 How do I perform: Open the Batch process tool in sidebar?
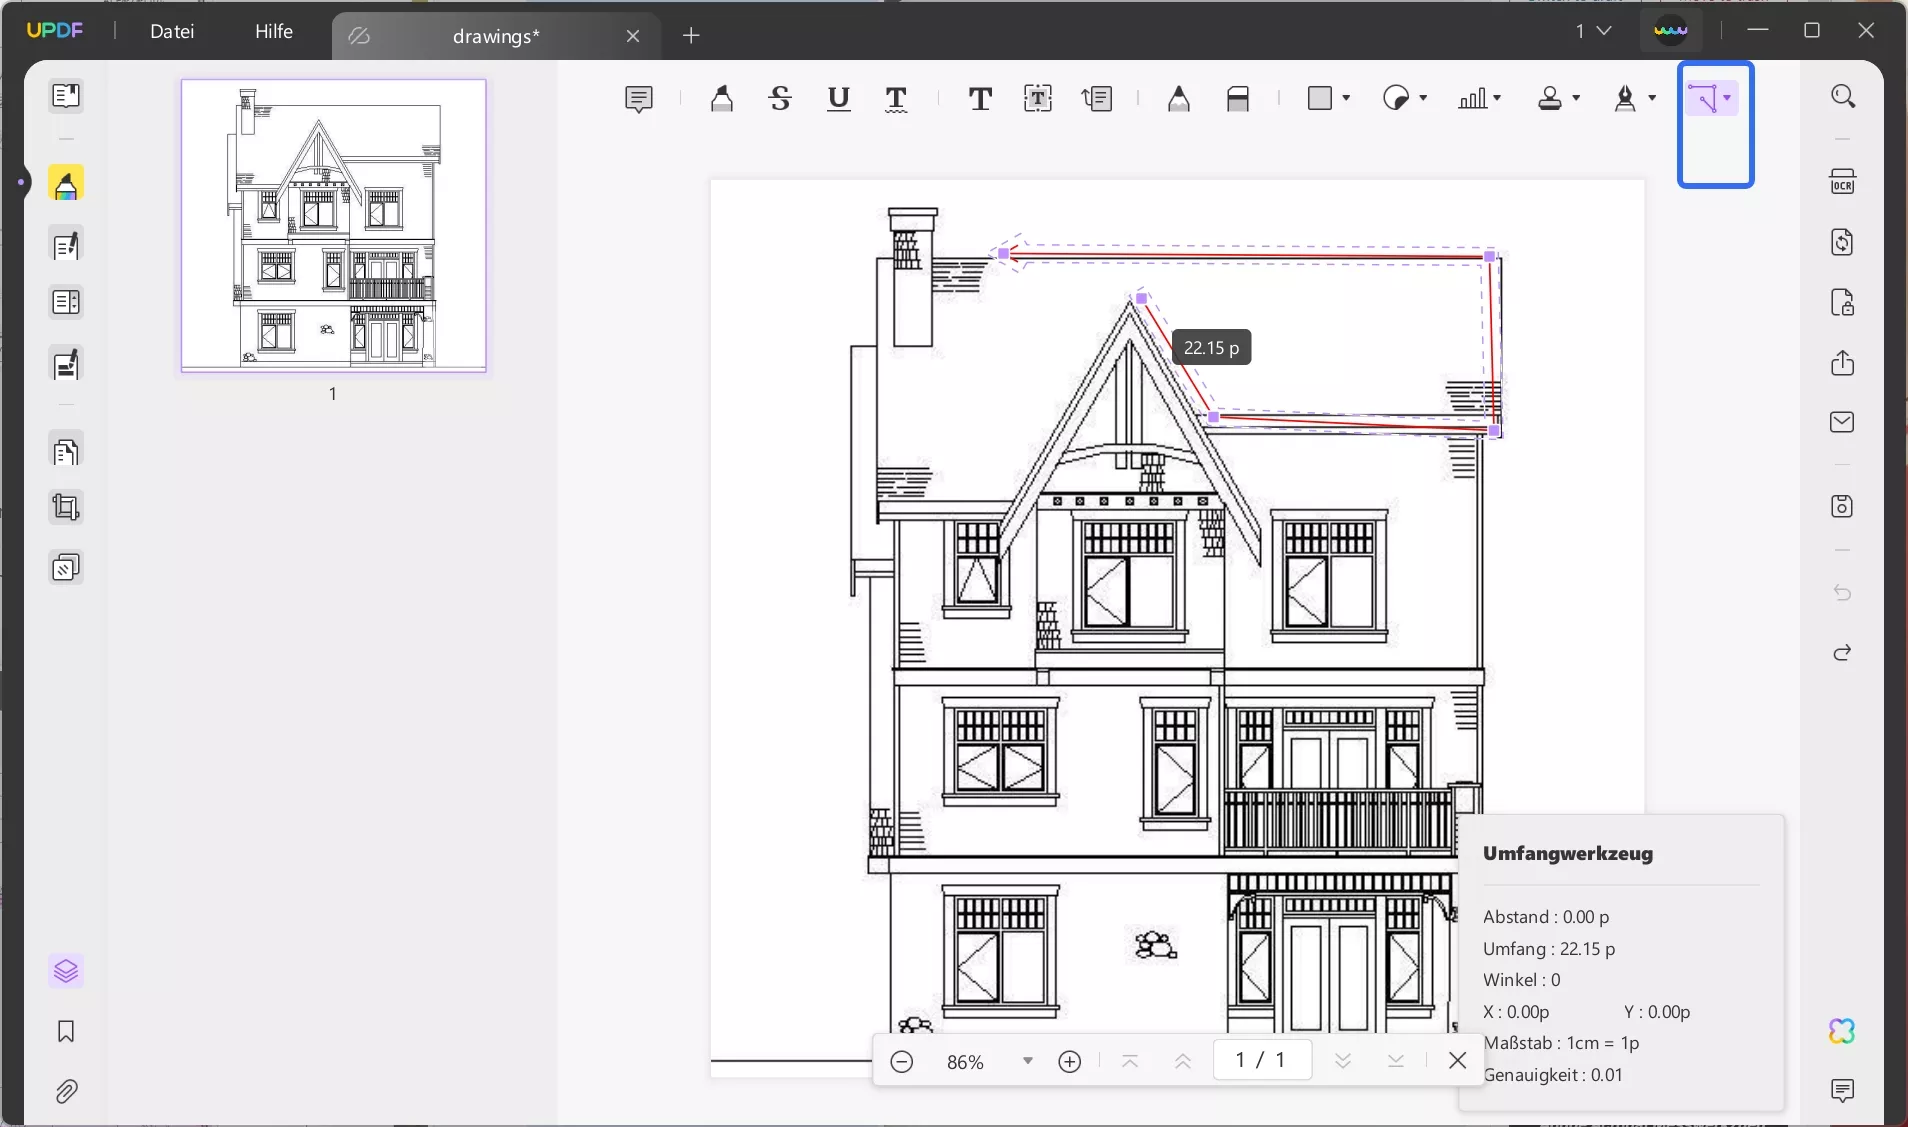click(x=66, y=568)
